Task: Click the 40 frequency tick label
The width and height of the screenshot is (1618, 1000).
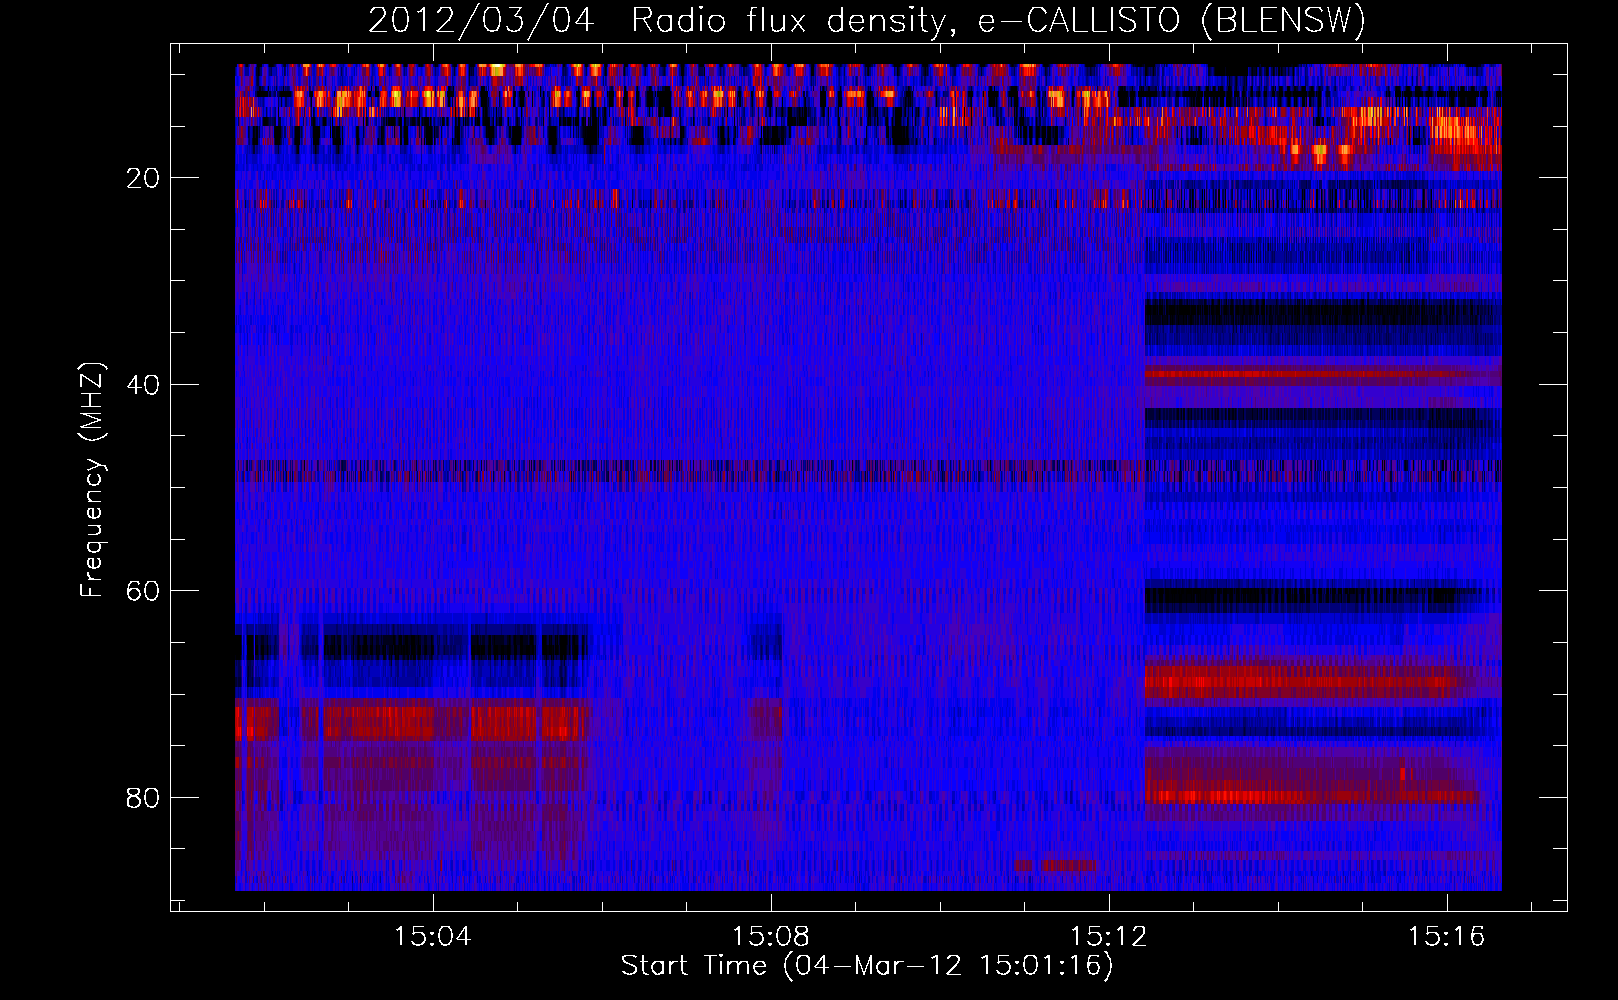Action: pyautogui.click(x=144, y=385)
